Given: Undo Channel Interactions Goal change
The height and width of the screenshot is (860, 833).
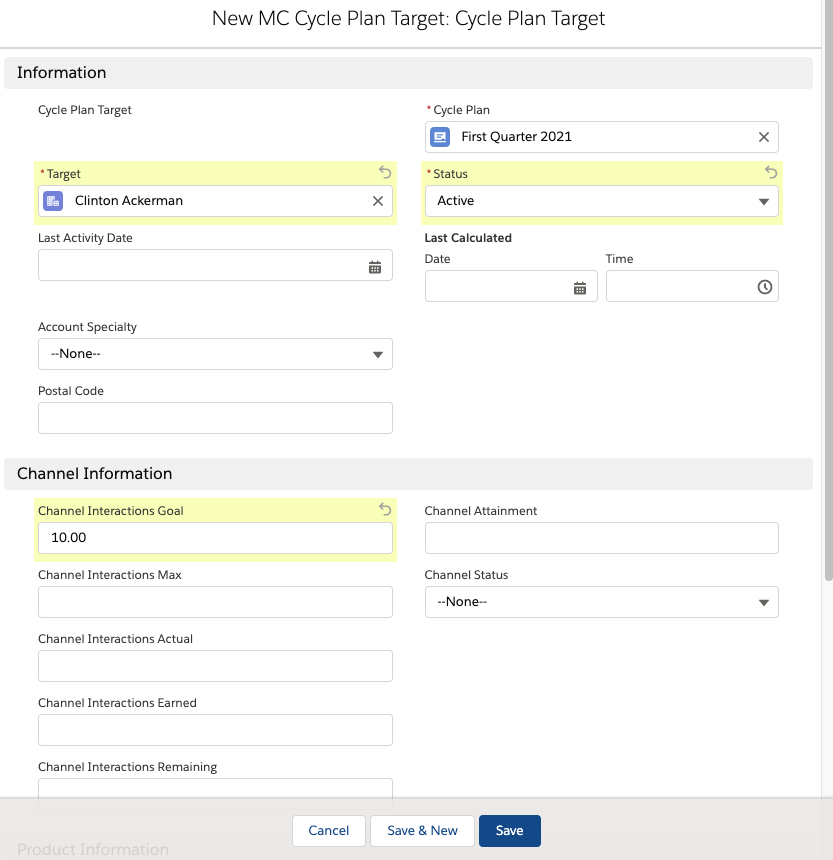Looking at the screenshot, I should (x=385, y=510).
